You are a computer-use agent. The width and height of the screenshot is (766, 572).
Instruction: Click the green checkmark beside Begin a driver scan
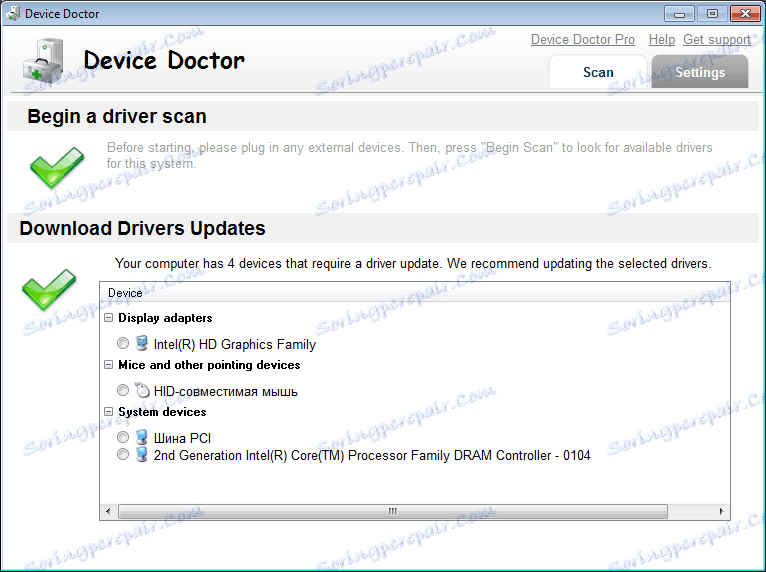[x=57, y=167]
